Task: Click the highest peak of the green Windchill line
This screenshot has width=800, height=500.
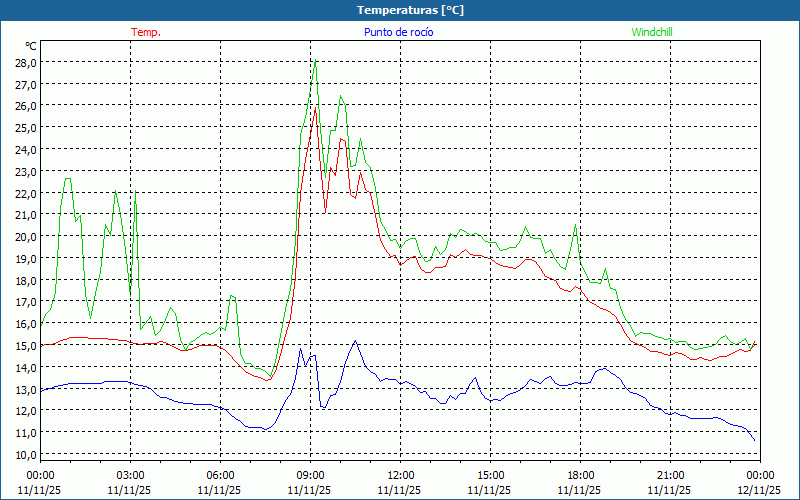Action: click(x=316, y=61)
